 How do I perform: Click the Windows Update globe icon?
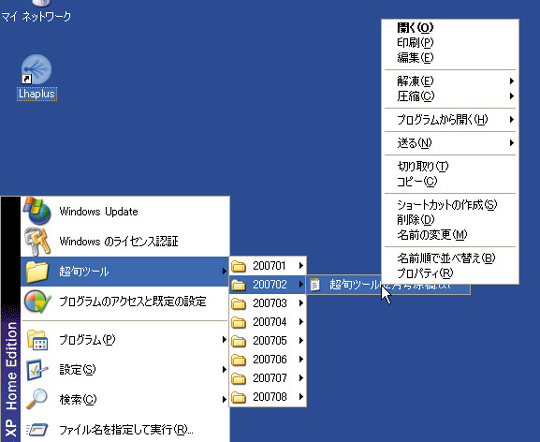tap(37, 211)
